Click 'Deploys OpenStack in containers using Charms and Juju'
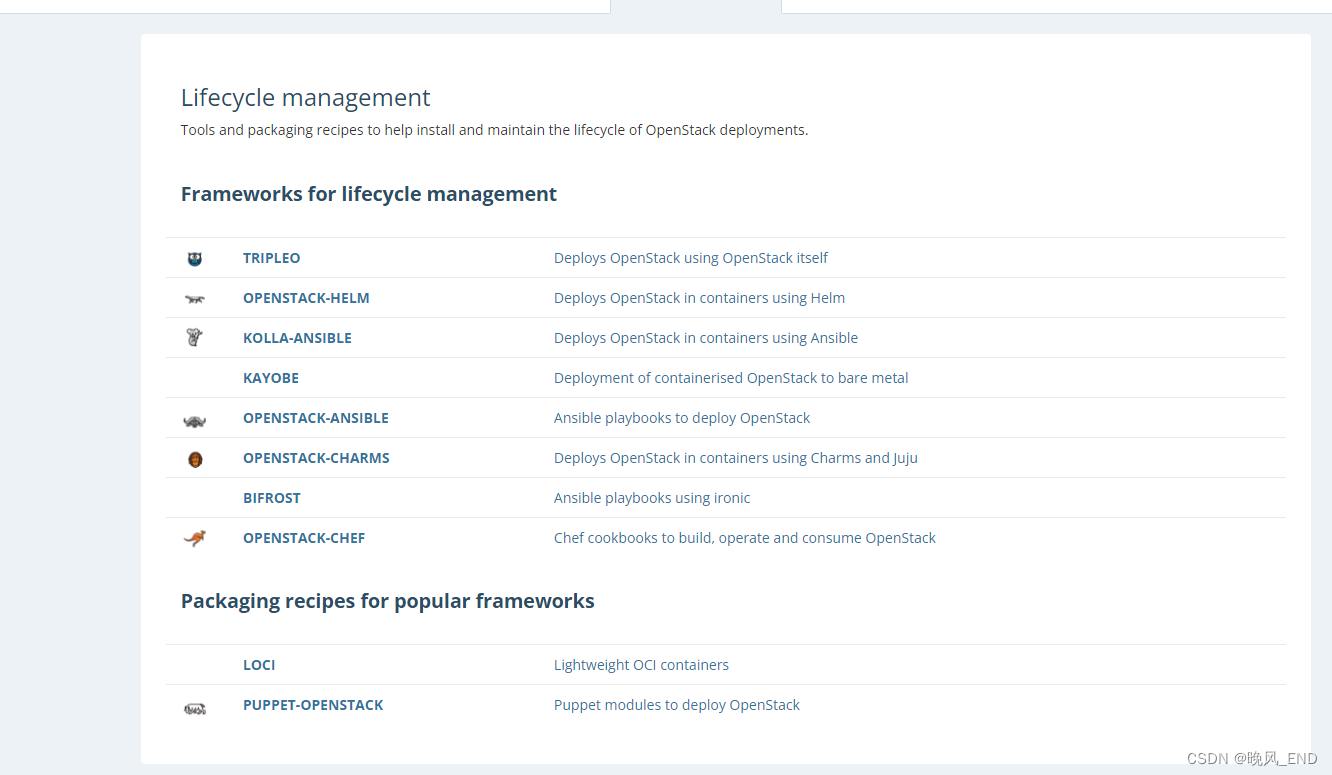The image size is (1332, 775). (x=736, y=458)
